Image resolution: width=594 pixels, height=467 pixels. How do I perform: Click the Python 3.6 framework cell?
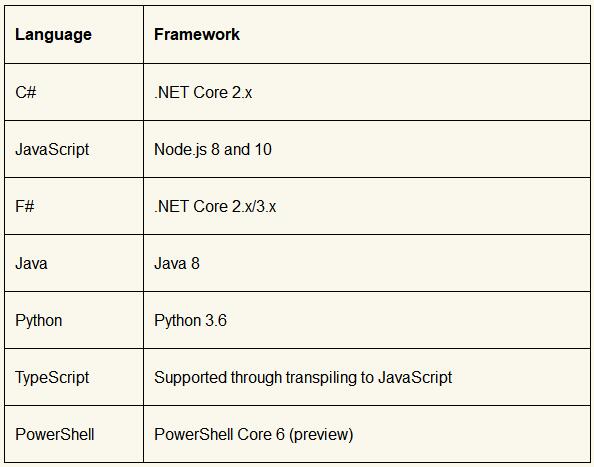click(367, 320)
